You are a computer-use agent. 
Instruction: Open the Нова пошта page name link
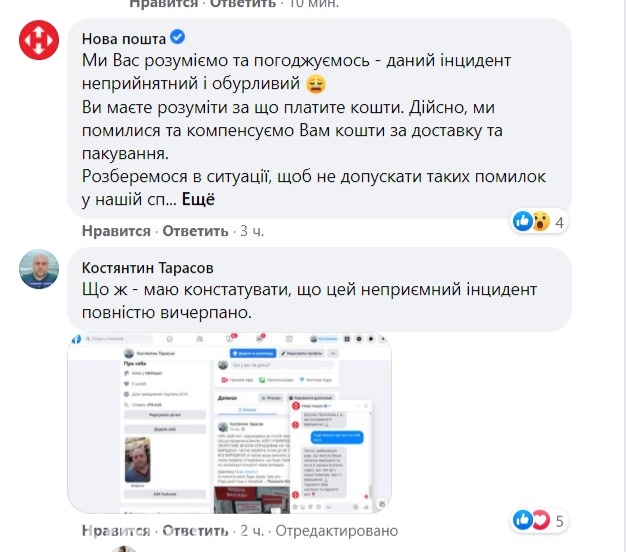point(124,39)
